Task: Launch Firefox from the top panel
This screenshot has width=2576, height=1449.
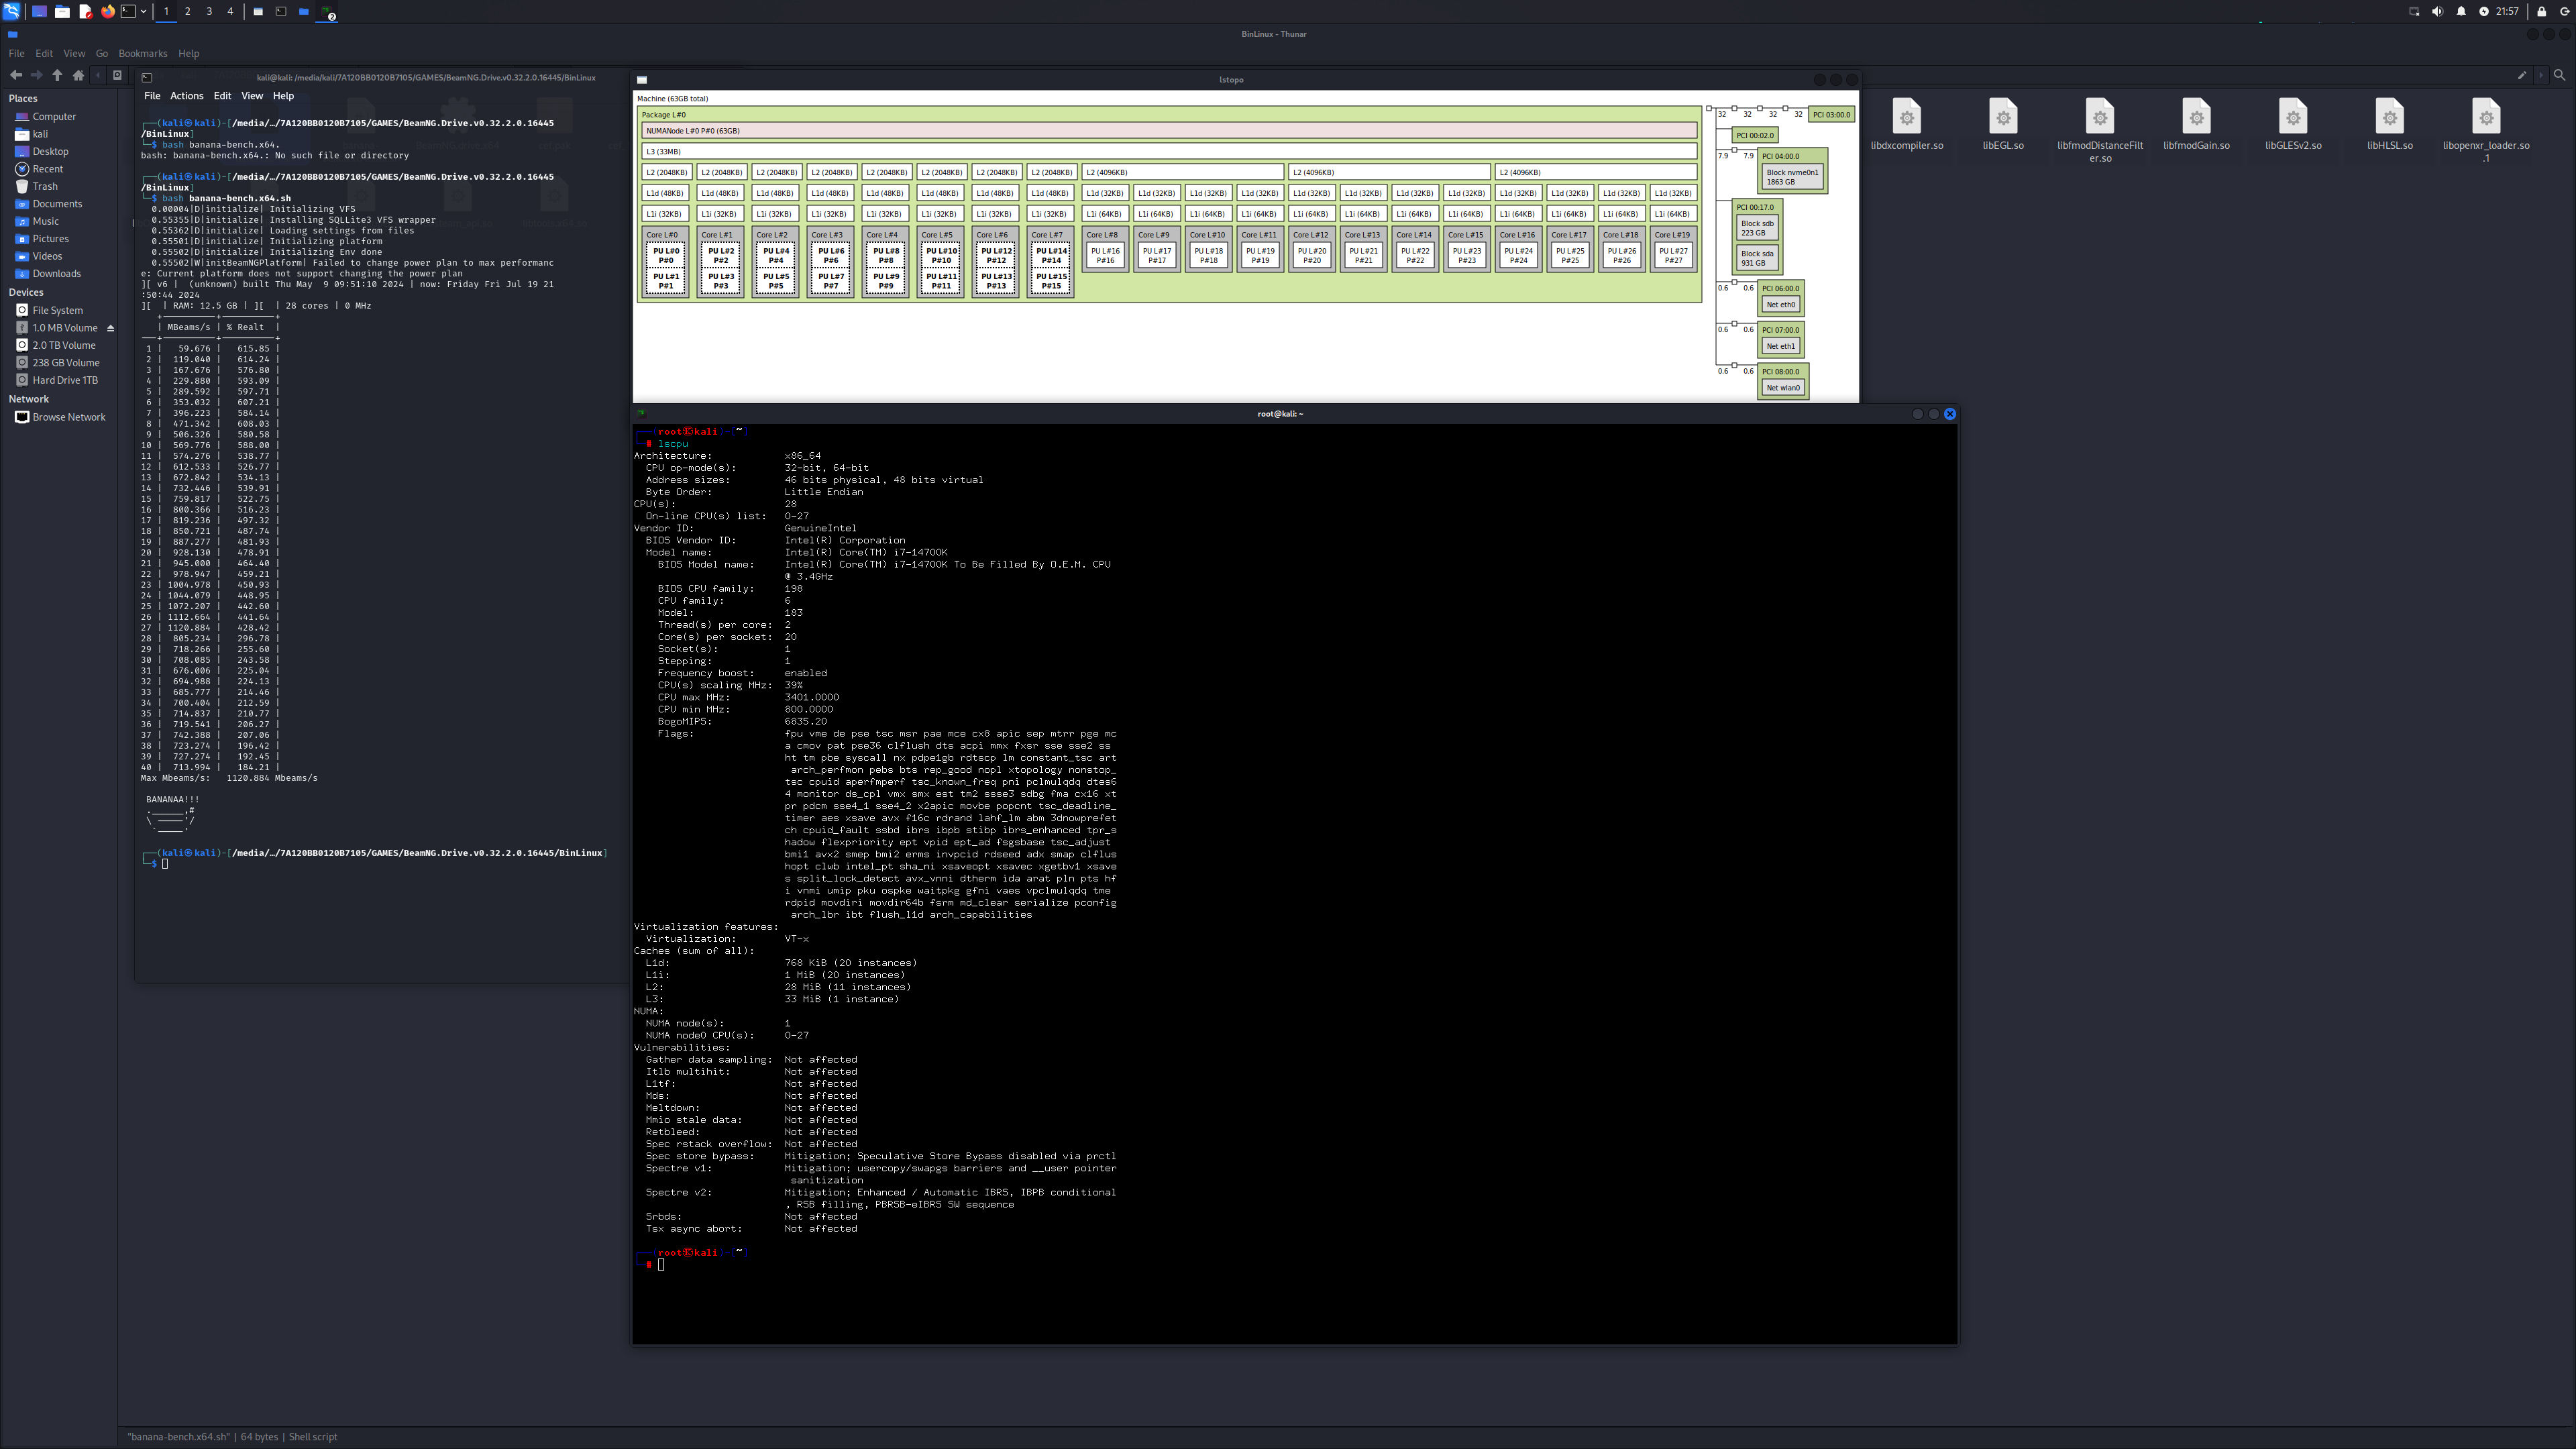Action: tap(108, 11)
